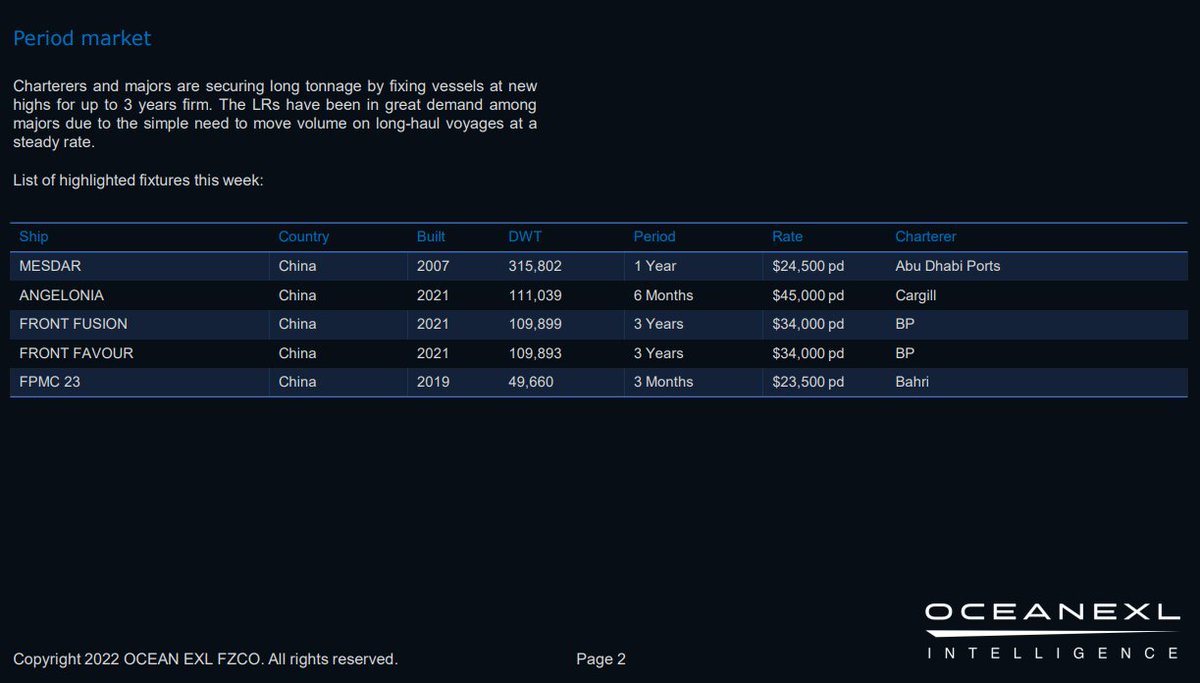Select the FPMC 23 ship name cell
Image resolution: width=1200 pixels, height=683 pixels.
(49, 382)
